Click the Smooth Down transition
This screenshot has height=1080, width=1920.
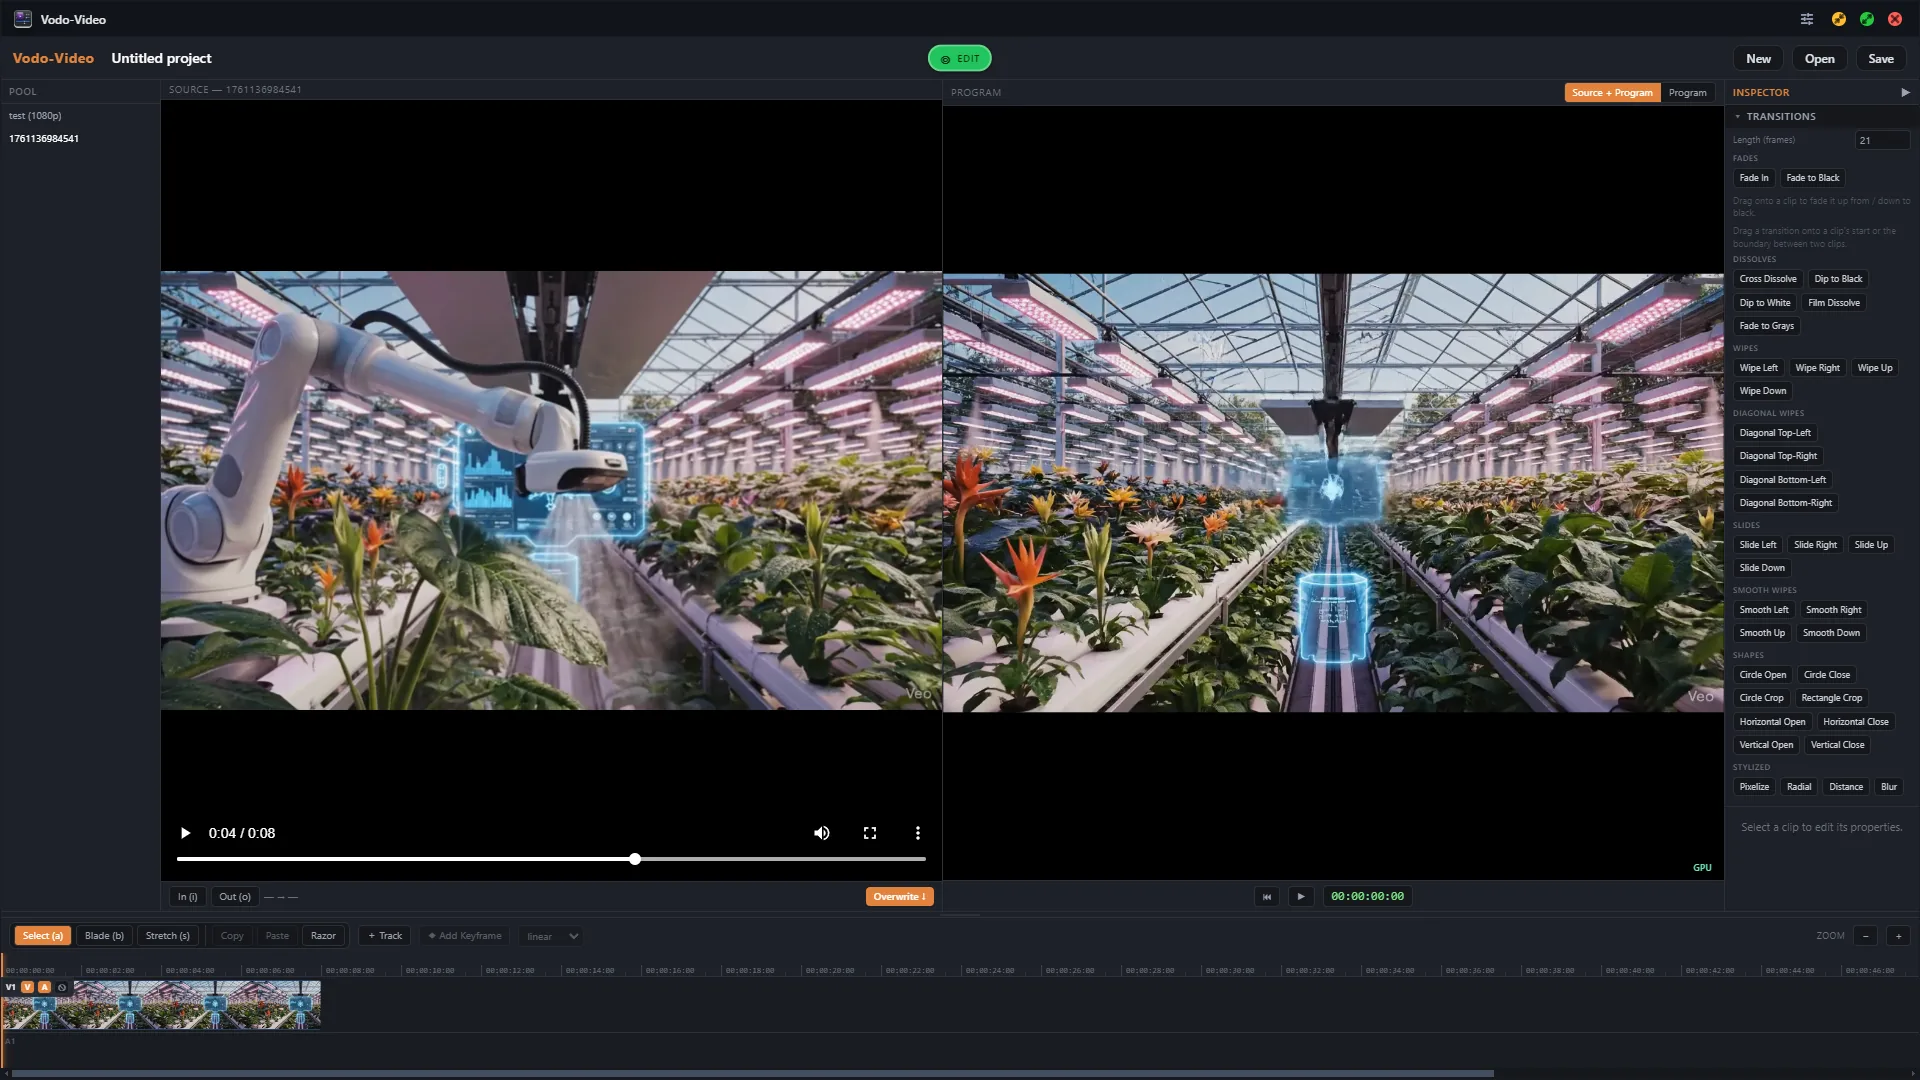(x=1831, y=633)
